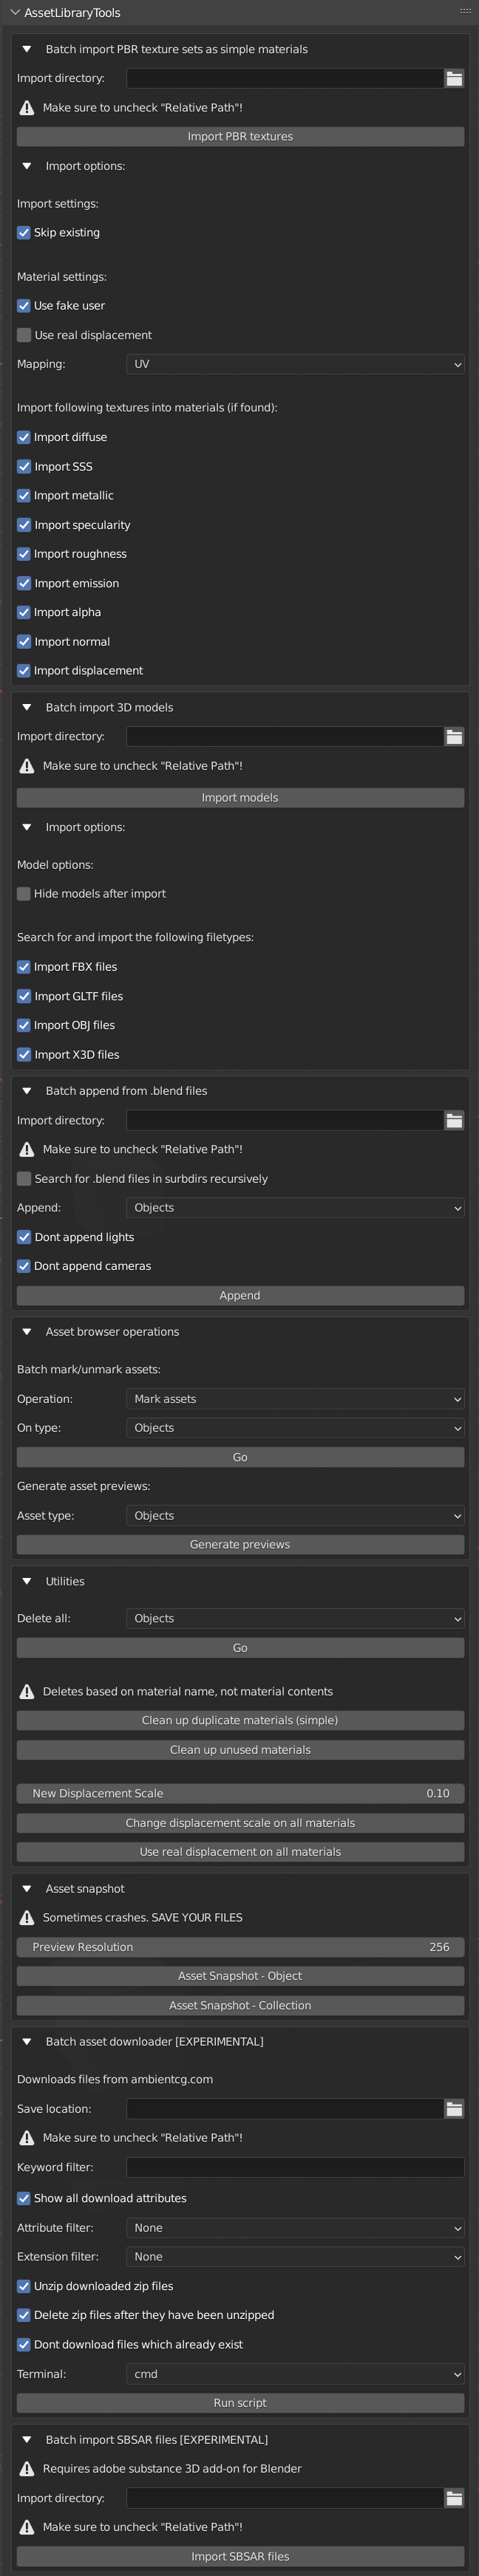Collapse the AssetLibraryTools panel header arrow
This screenshot has width=479, height=2576.
[14, 13]
